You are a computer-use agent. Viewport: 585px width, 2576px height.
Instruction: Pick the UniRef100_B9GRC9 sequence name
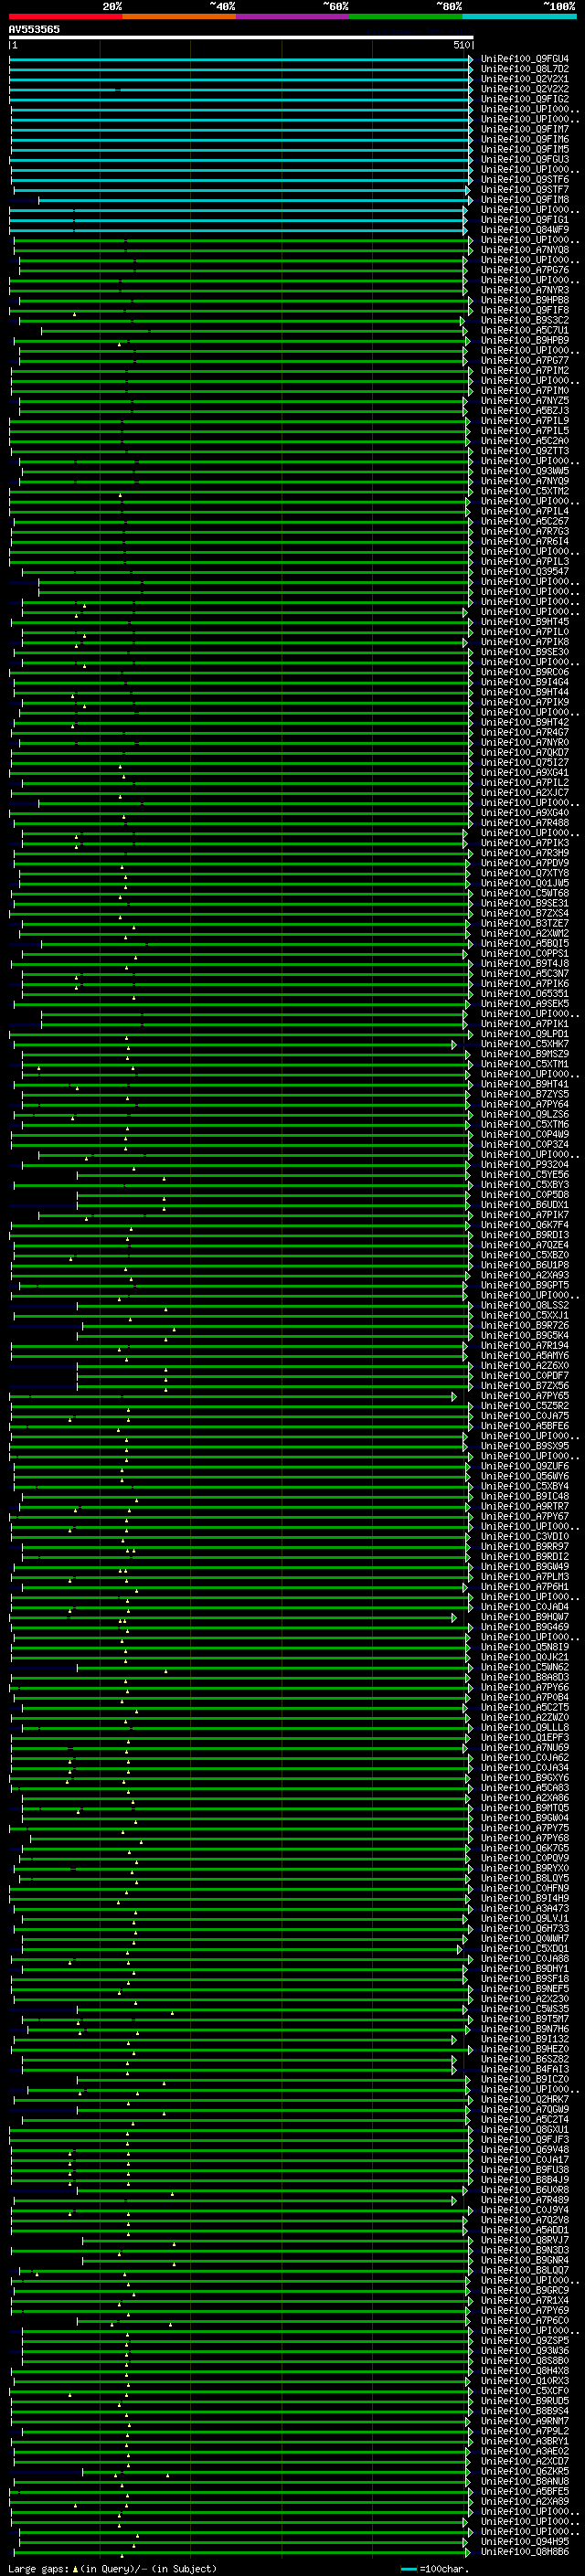pos(525,2290)
